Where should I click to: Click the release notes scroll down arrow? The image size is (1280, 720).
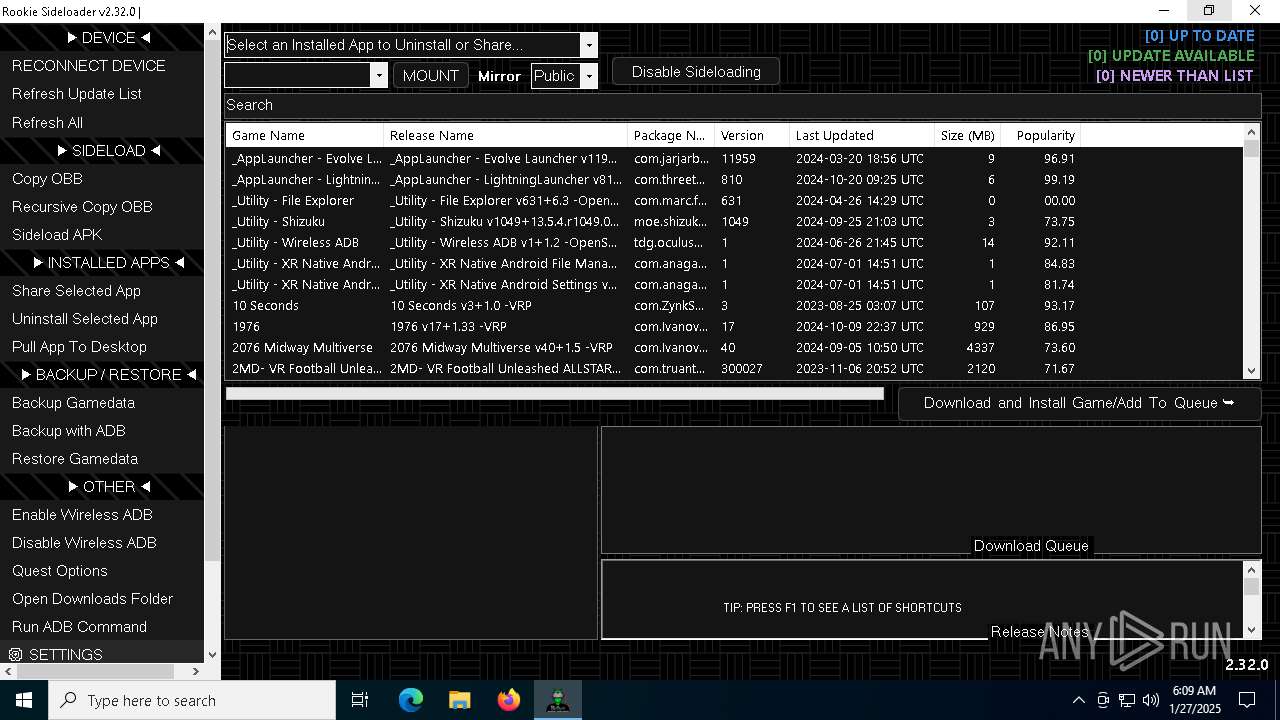tap(1251, 630)
